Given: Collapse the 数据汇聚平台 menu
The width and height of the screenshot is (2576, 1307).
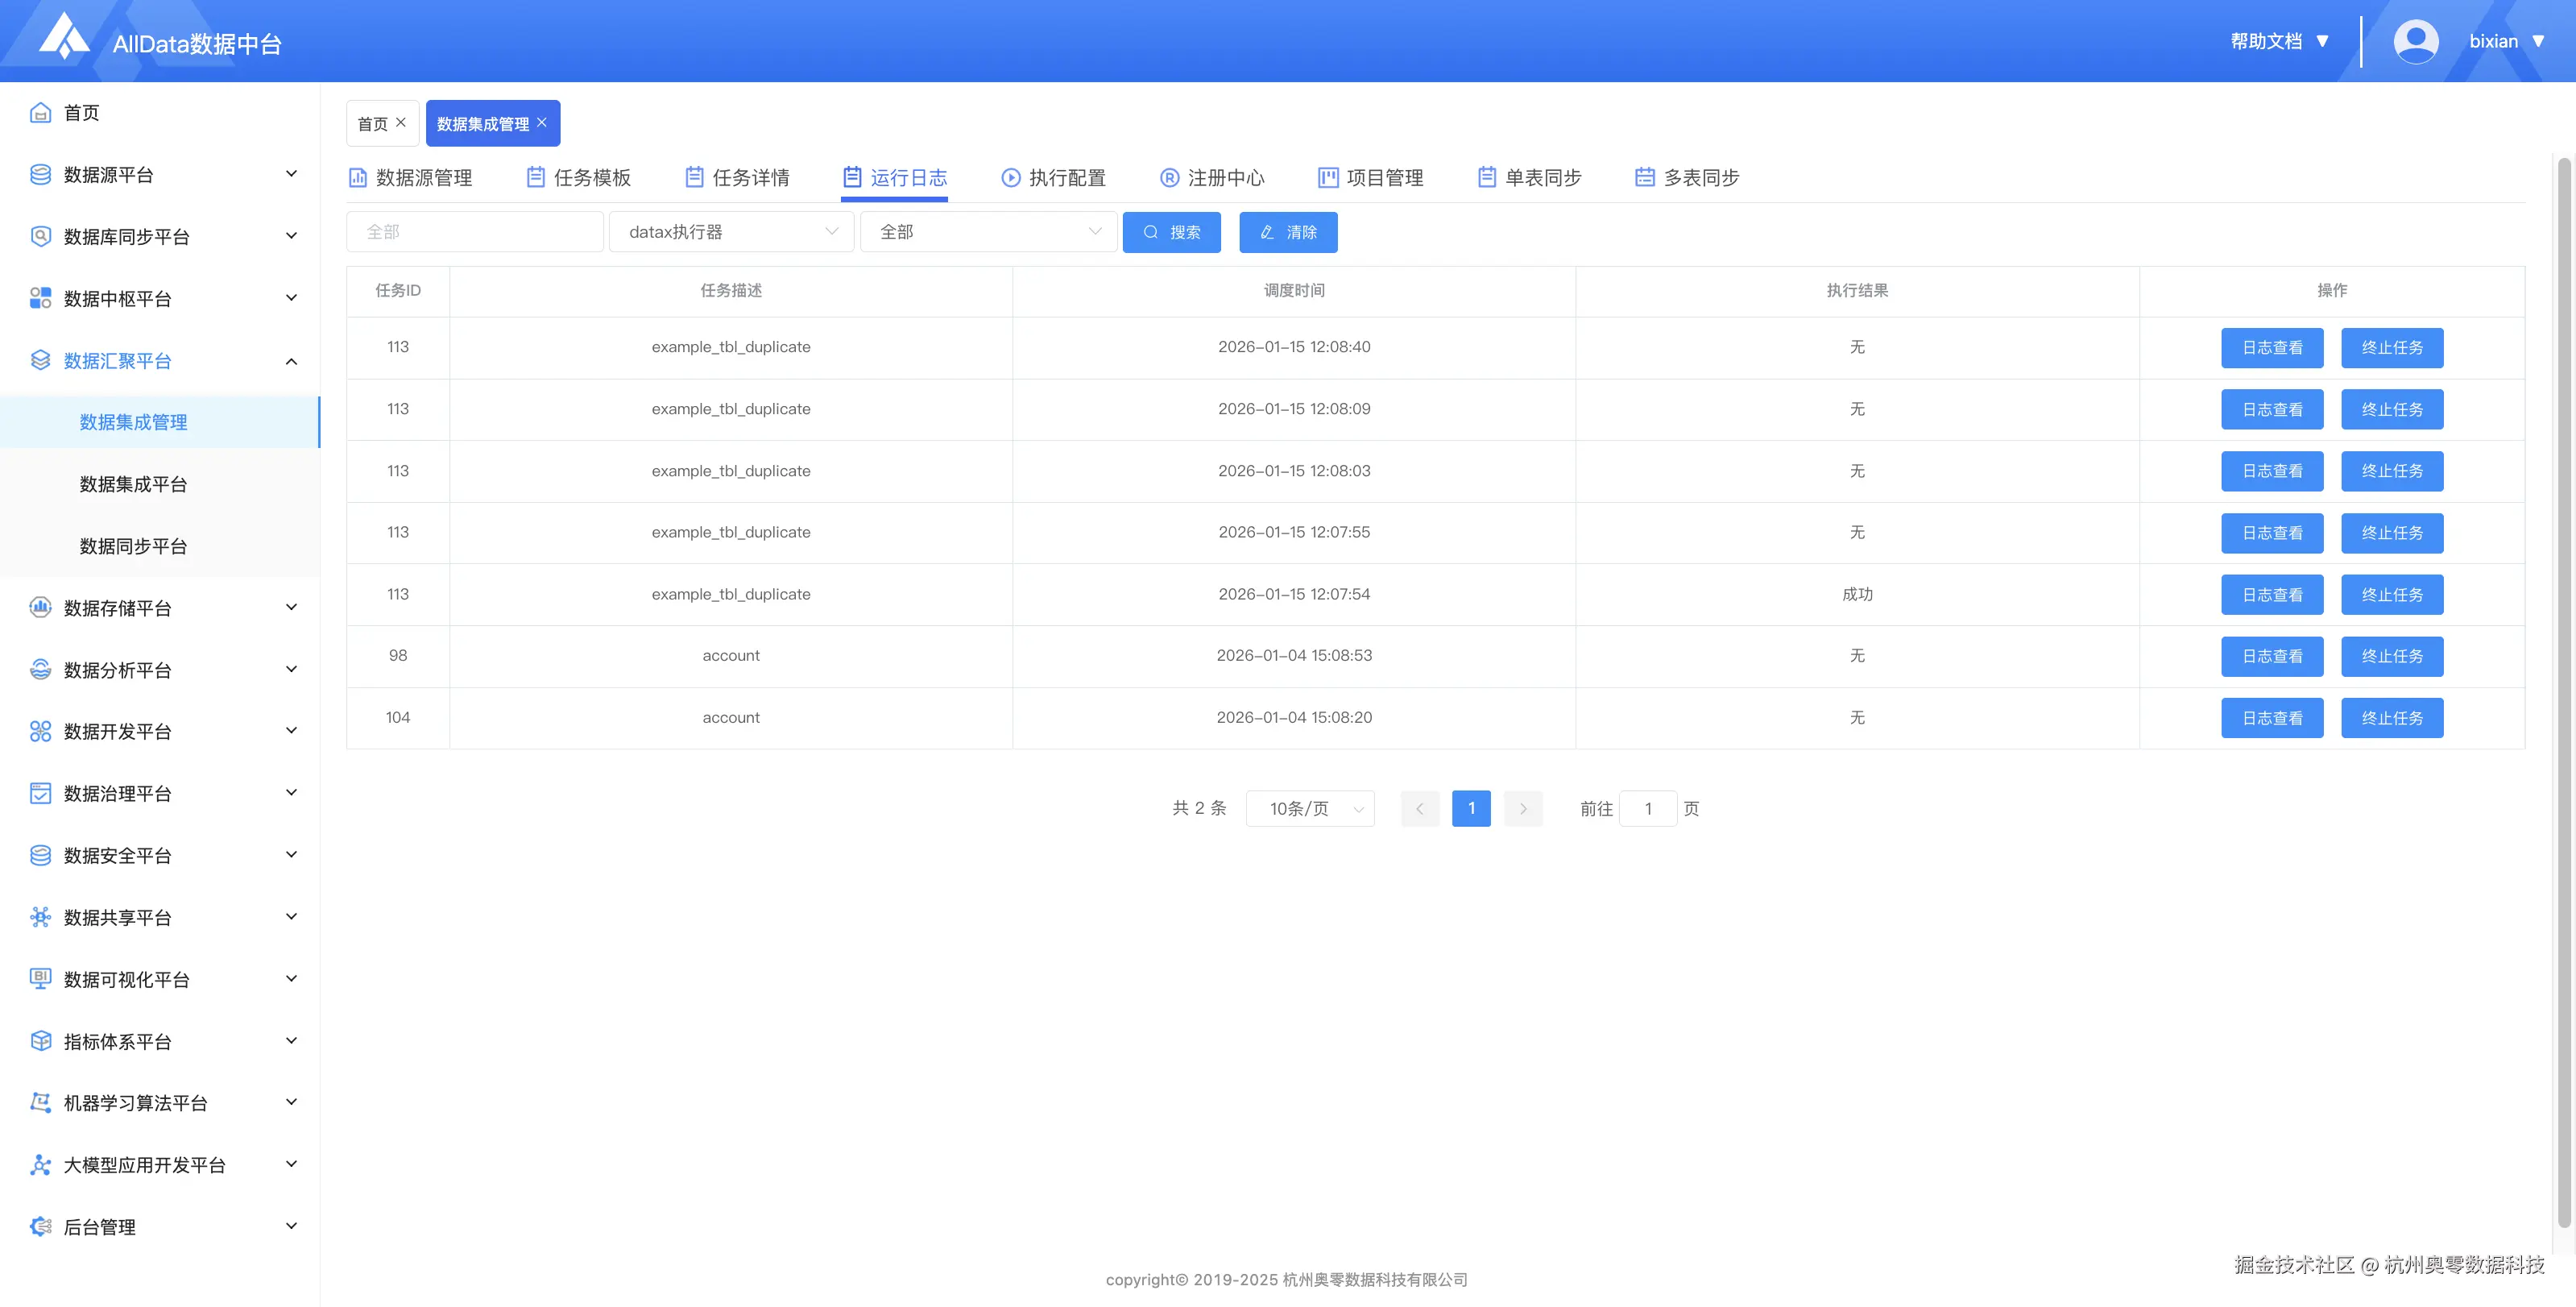Looking at the screenshot, I should pyautogui.click(x=291, y=361).
